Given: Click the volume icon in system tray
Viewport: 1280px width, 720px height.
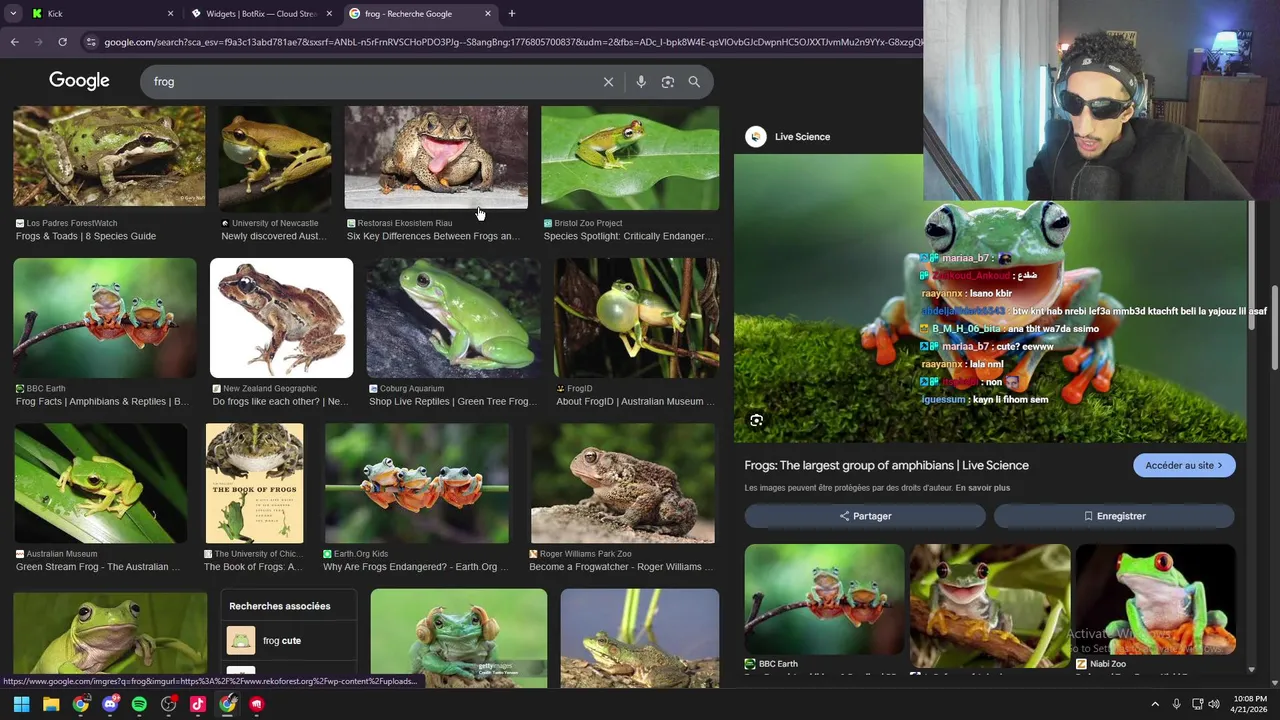Looking at the screenshot, I should [1214, 704].
